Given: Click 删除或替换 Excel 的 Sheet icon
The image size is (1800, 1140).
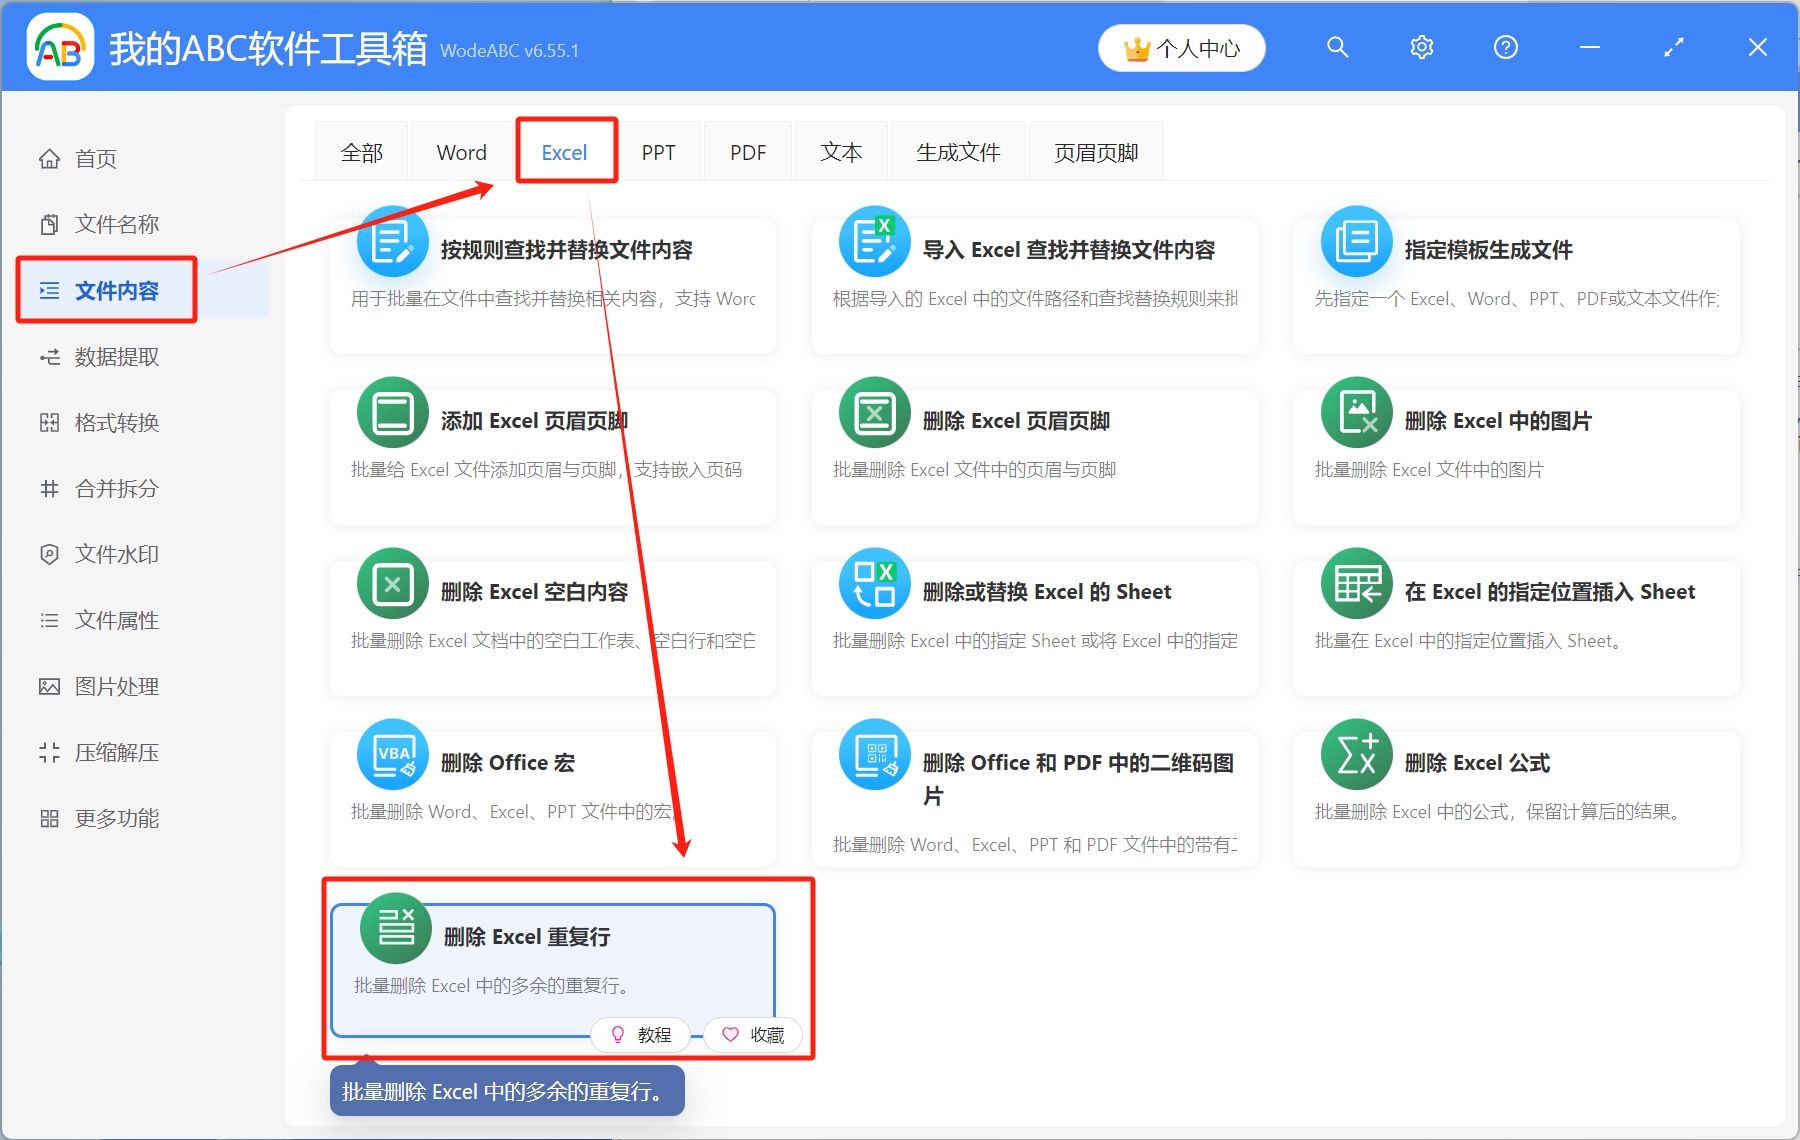Looking at the screenshot, I should click(x=875, y=584).
